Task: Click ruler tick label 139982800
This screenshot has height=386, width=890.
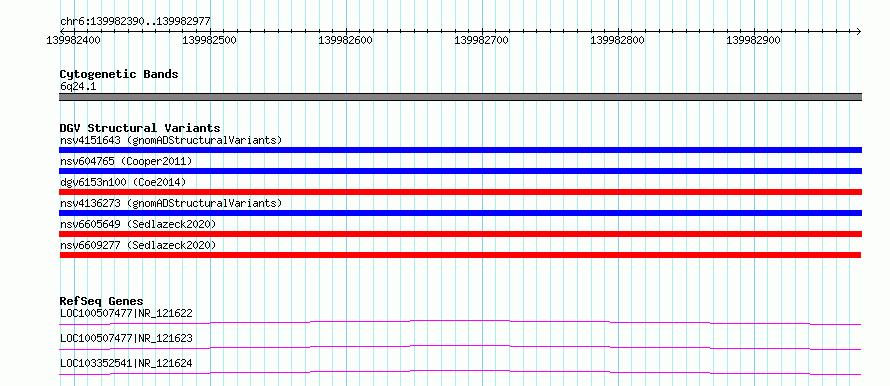Action: click(x=618, y=40)
